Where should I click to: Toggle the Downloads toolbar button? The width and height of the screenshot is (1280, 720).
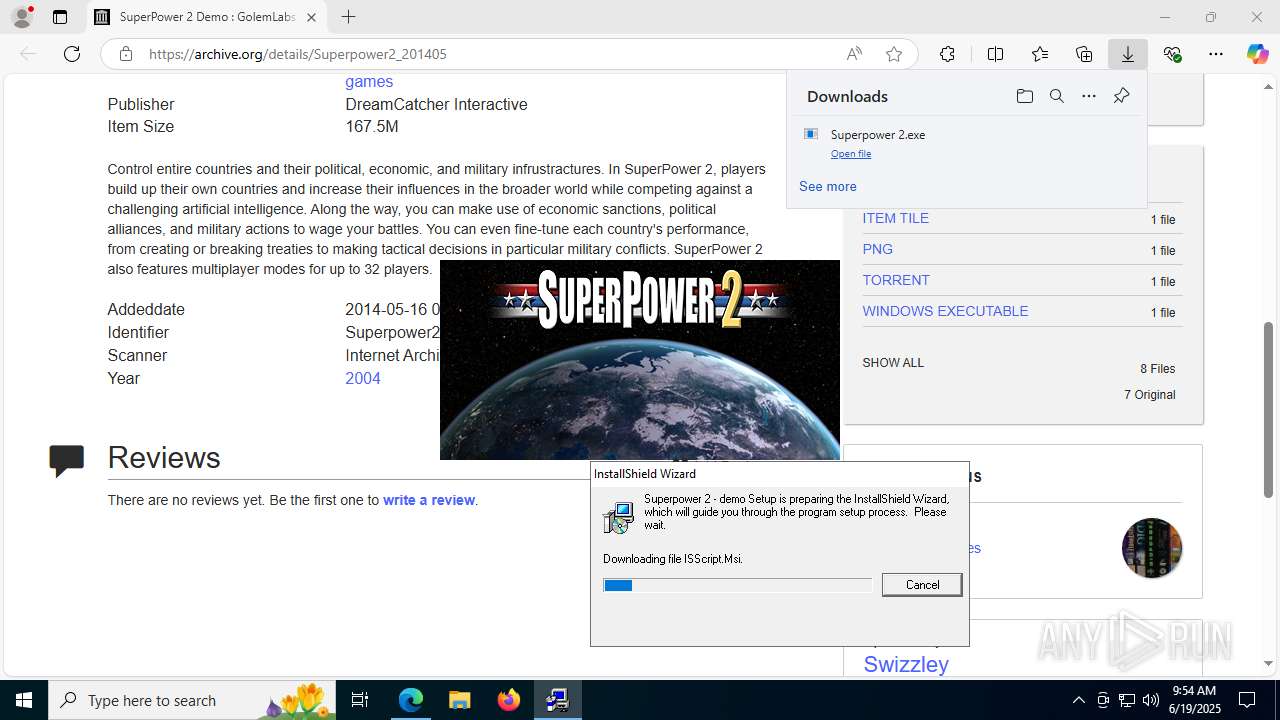coord(1128,54)
